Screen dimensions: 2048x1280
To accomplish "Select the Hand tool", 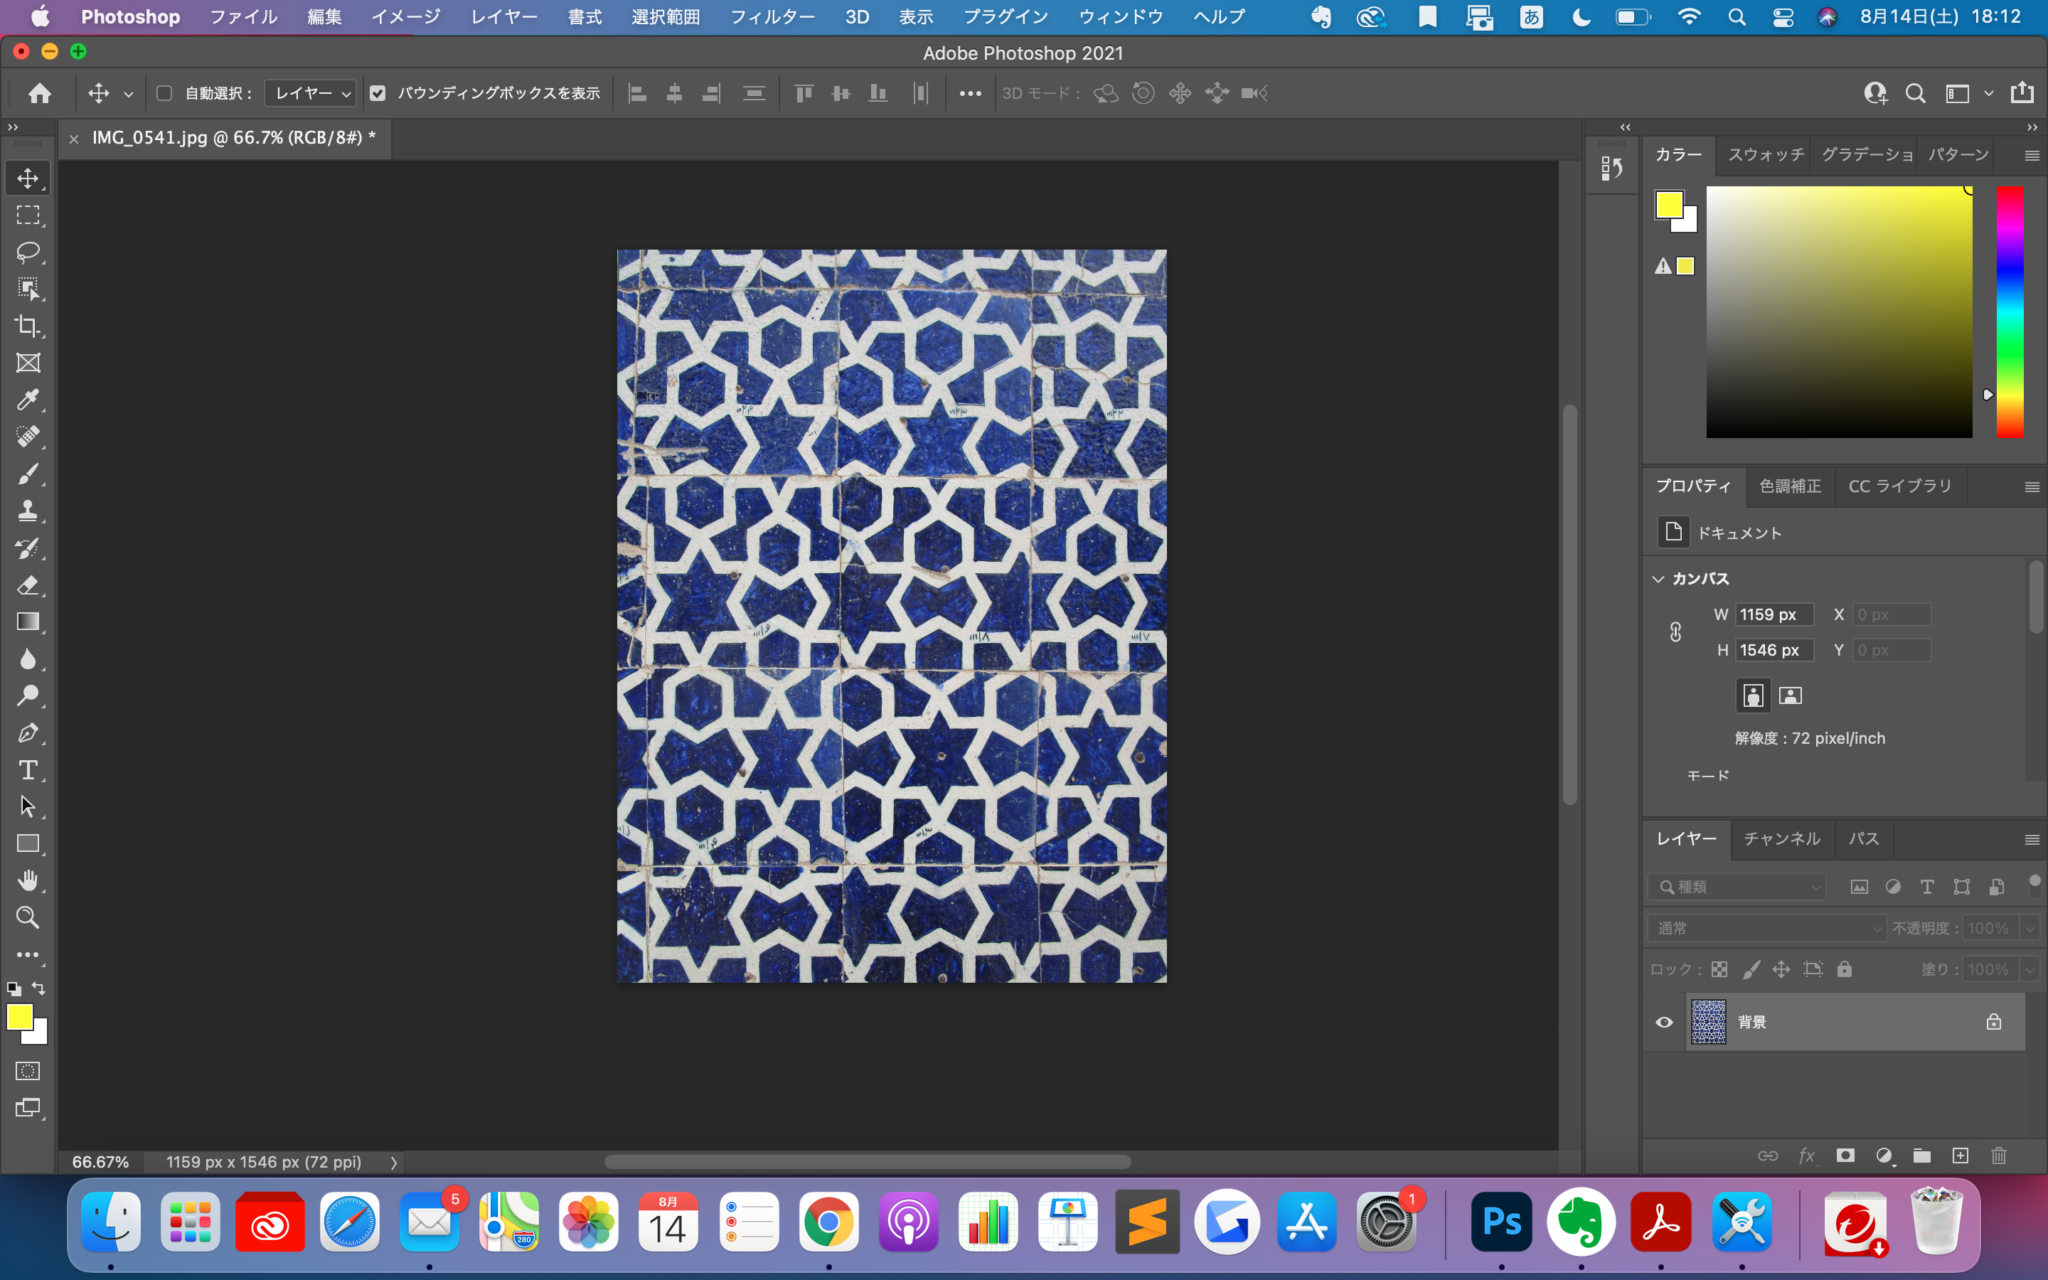I will (28, 881).
